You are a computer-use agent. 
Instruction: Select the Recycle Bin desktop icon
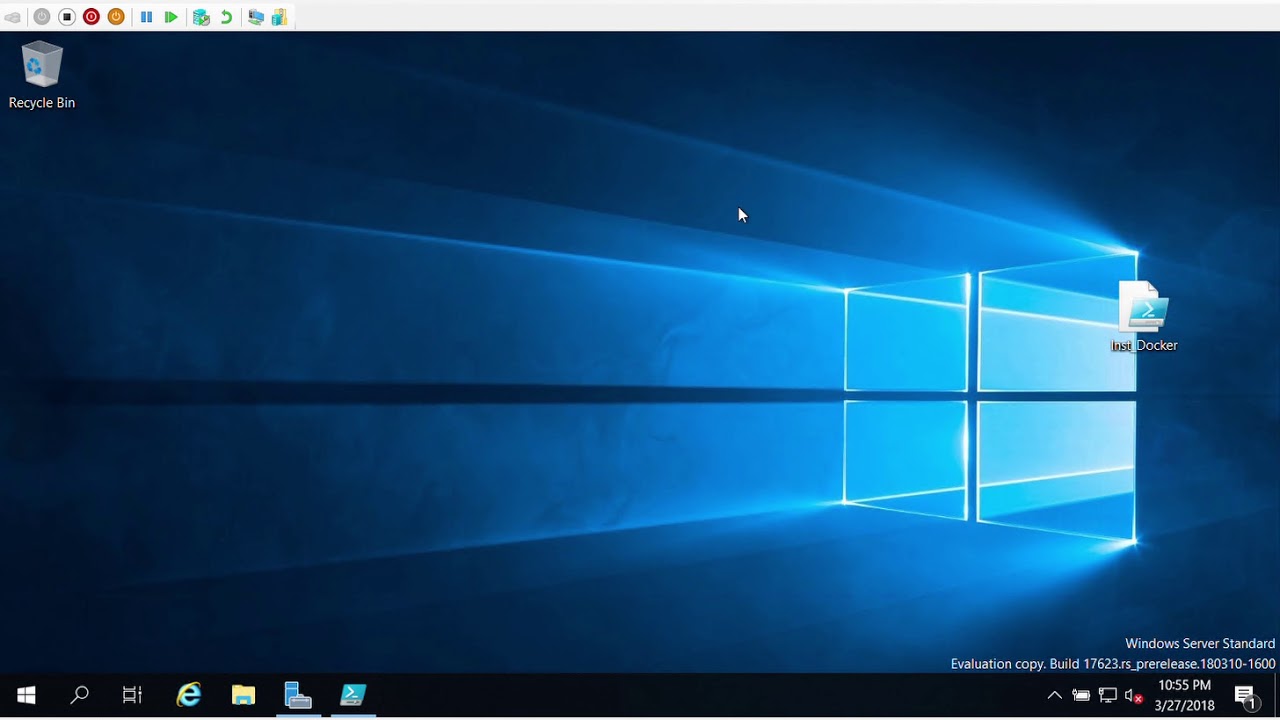pyautogui.click(x=42, y=75)
